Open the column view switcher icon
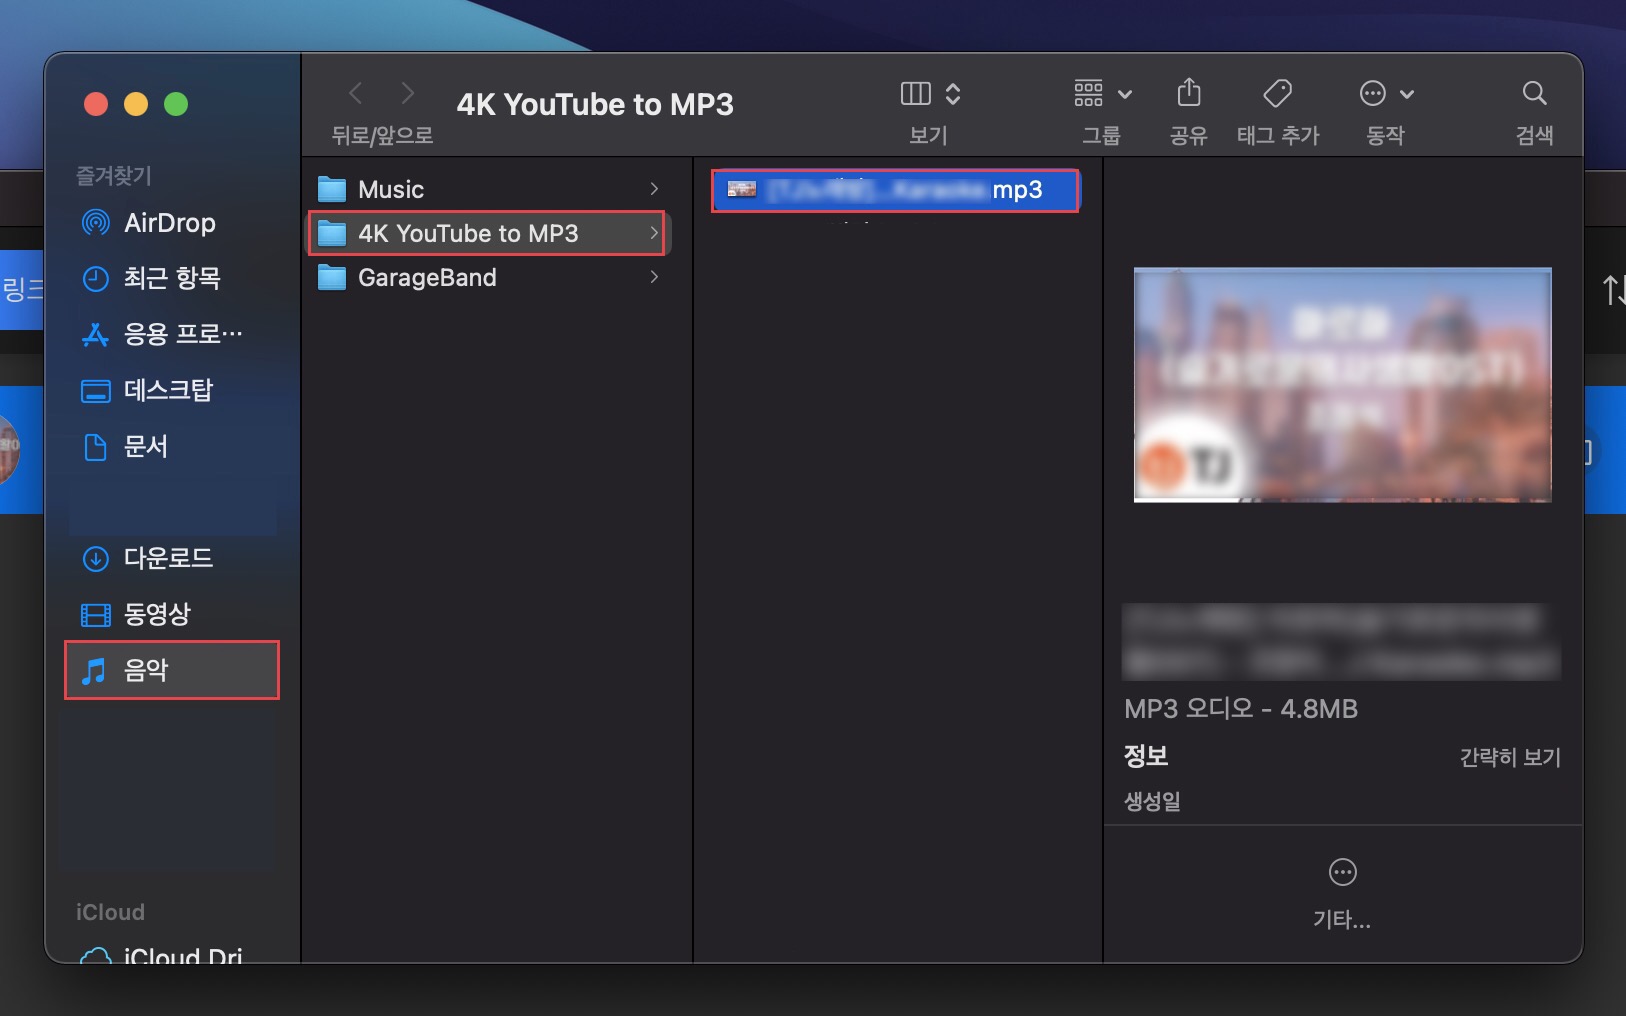Image resolution: width=1626 pixels, height=1016 pixels. coord(916,94)
